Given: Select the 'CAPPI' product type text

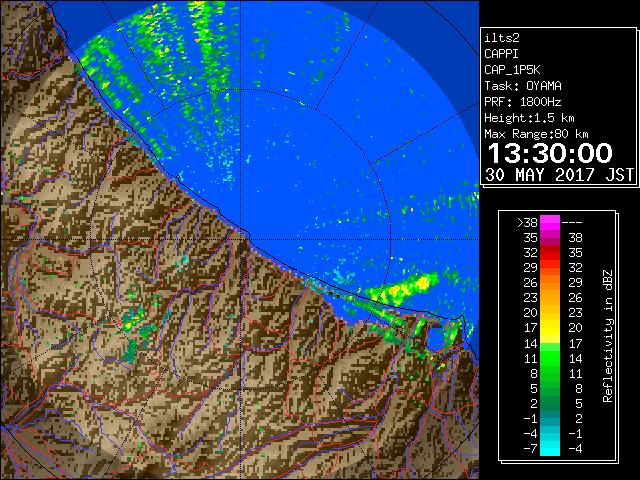Looking at the screenshot, I should [x=501, y=54].
